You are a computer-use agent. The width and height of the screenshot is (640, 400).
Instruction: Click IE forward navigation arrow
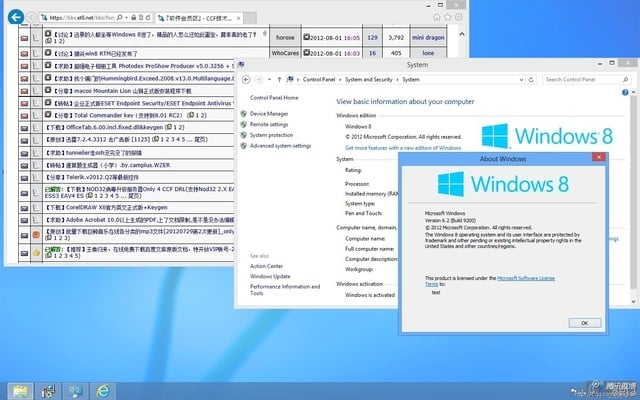pos(31,17)
